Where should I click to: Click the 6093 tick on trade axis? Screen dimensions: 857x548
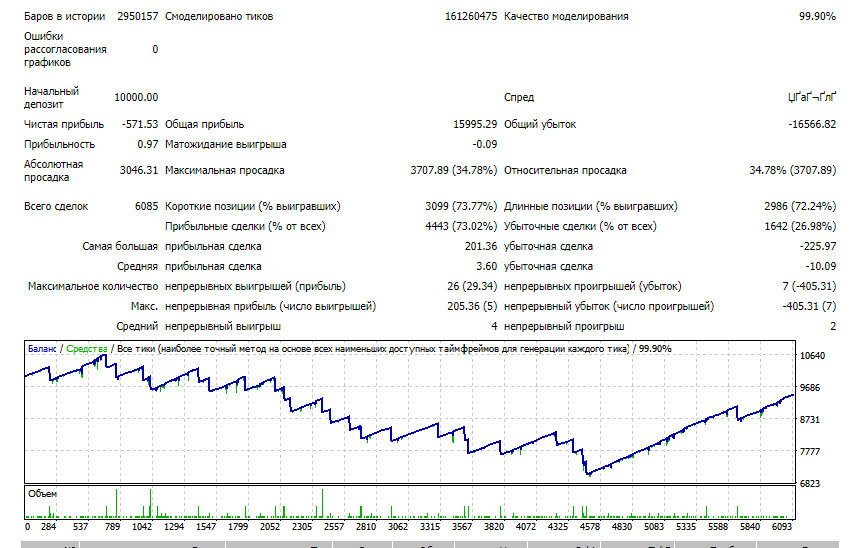tap(782, 527)
